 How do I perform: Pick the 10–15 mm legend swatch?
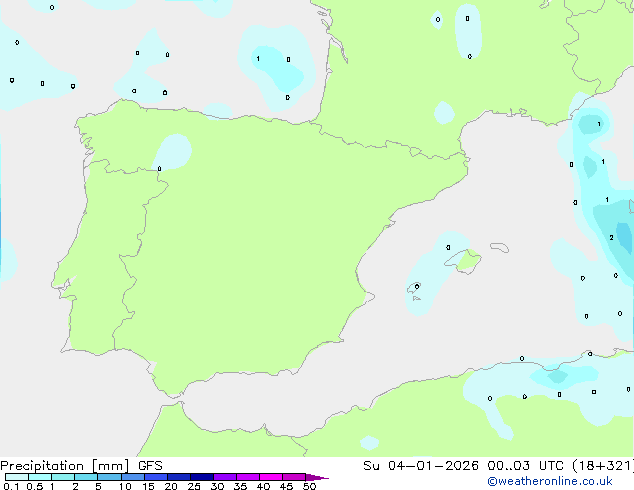[x=132, y=477]
